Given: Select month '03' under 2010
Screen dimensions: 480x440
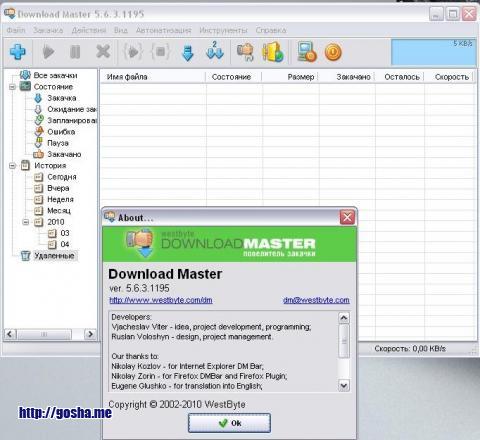Looking at the screenshot, I should [x=65, y=233].
